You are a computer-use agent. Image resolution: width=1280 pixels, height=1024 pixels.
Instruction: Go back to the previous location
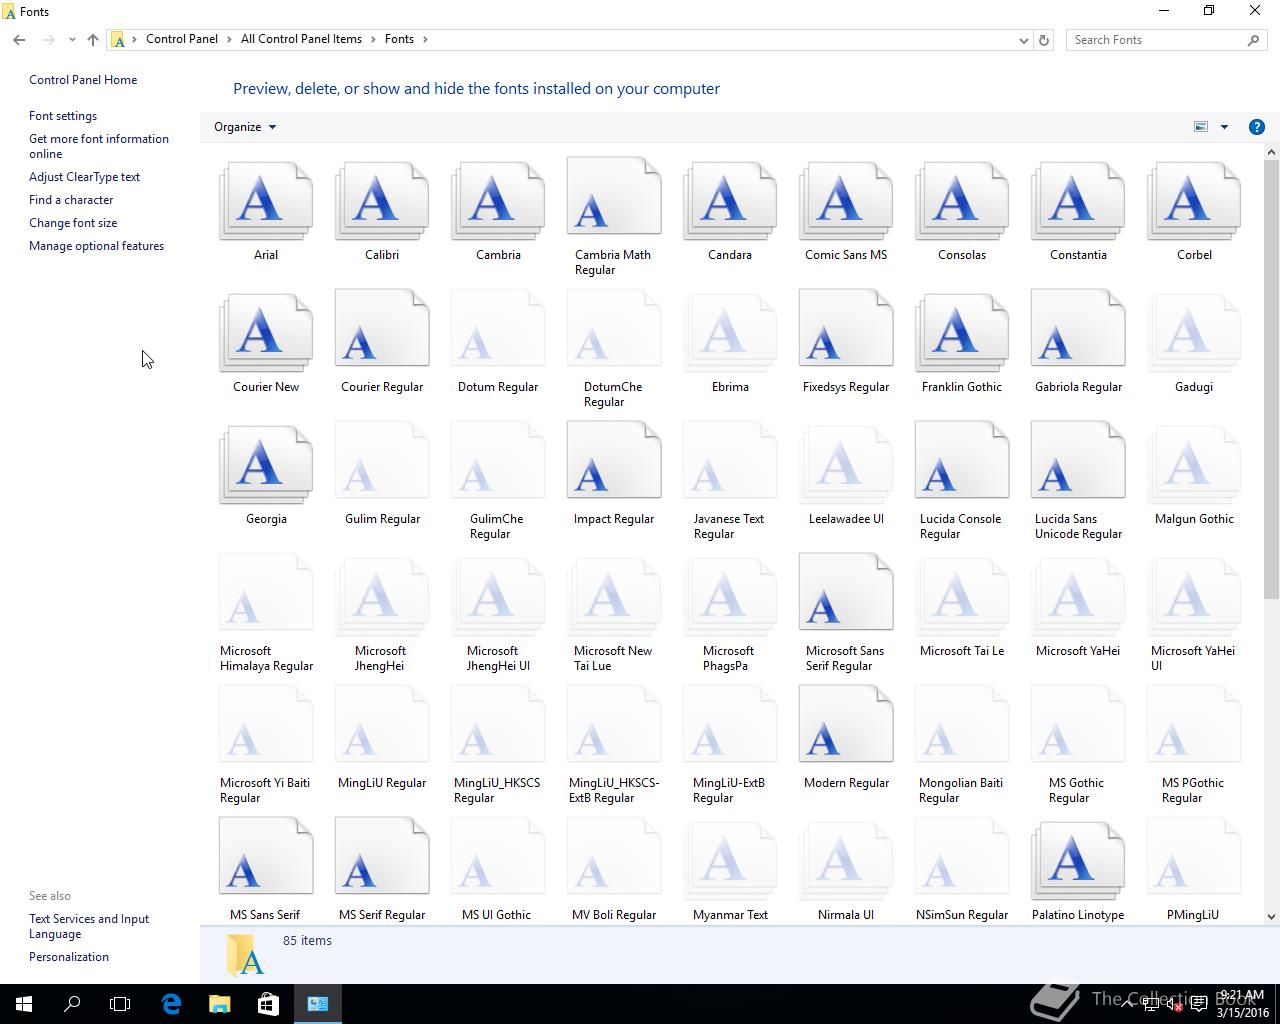pos(19,40)
